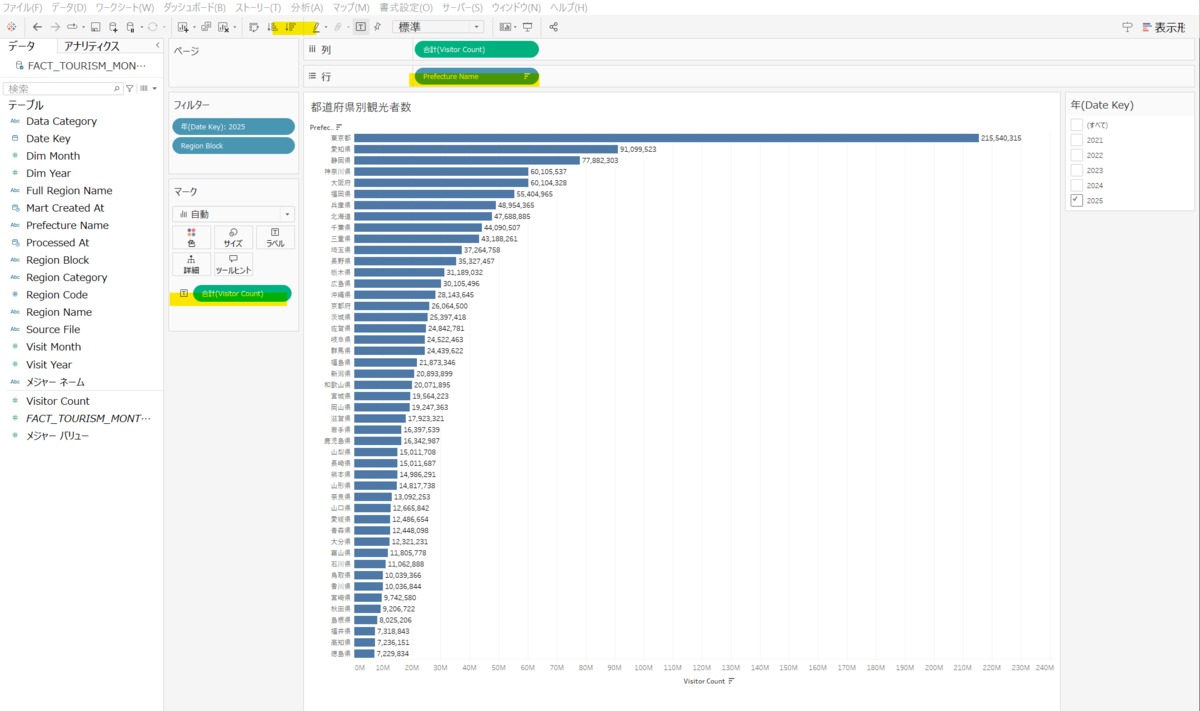Open the Color (色) mark card
Screen dimensions: 1200x711
click(x=191, y=237)
